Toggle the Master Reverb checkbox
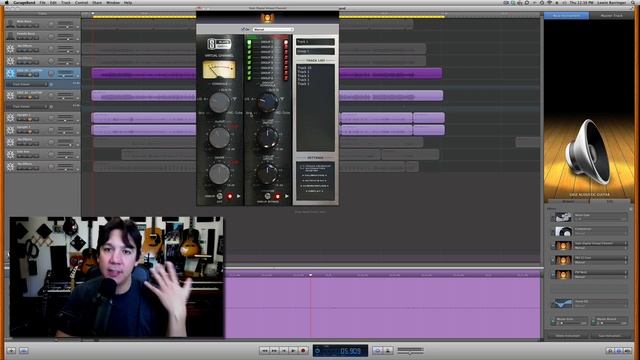This screenshot has height=360, width=640. pos(594,320)
